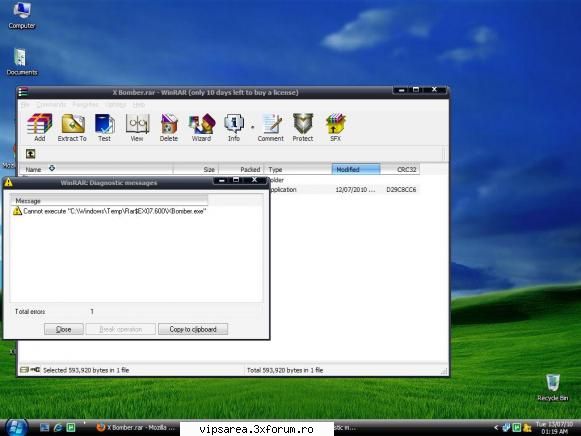Launch Internet Explorer from quick launch
581x436 pixels.
(58, 427)
